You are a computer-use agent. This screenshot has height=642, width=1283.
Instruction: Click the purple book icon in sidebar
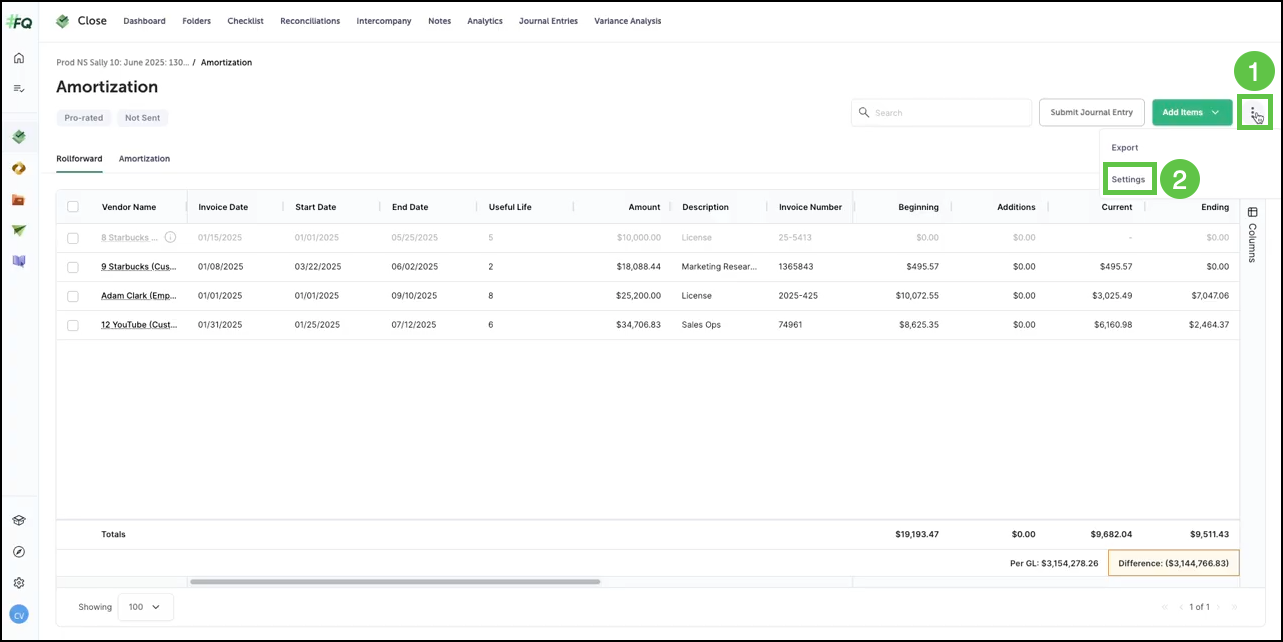click(x=18, y=261)
